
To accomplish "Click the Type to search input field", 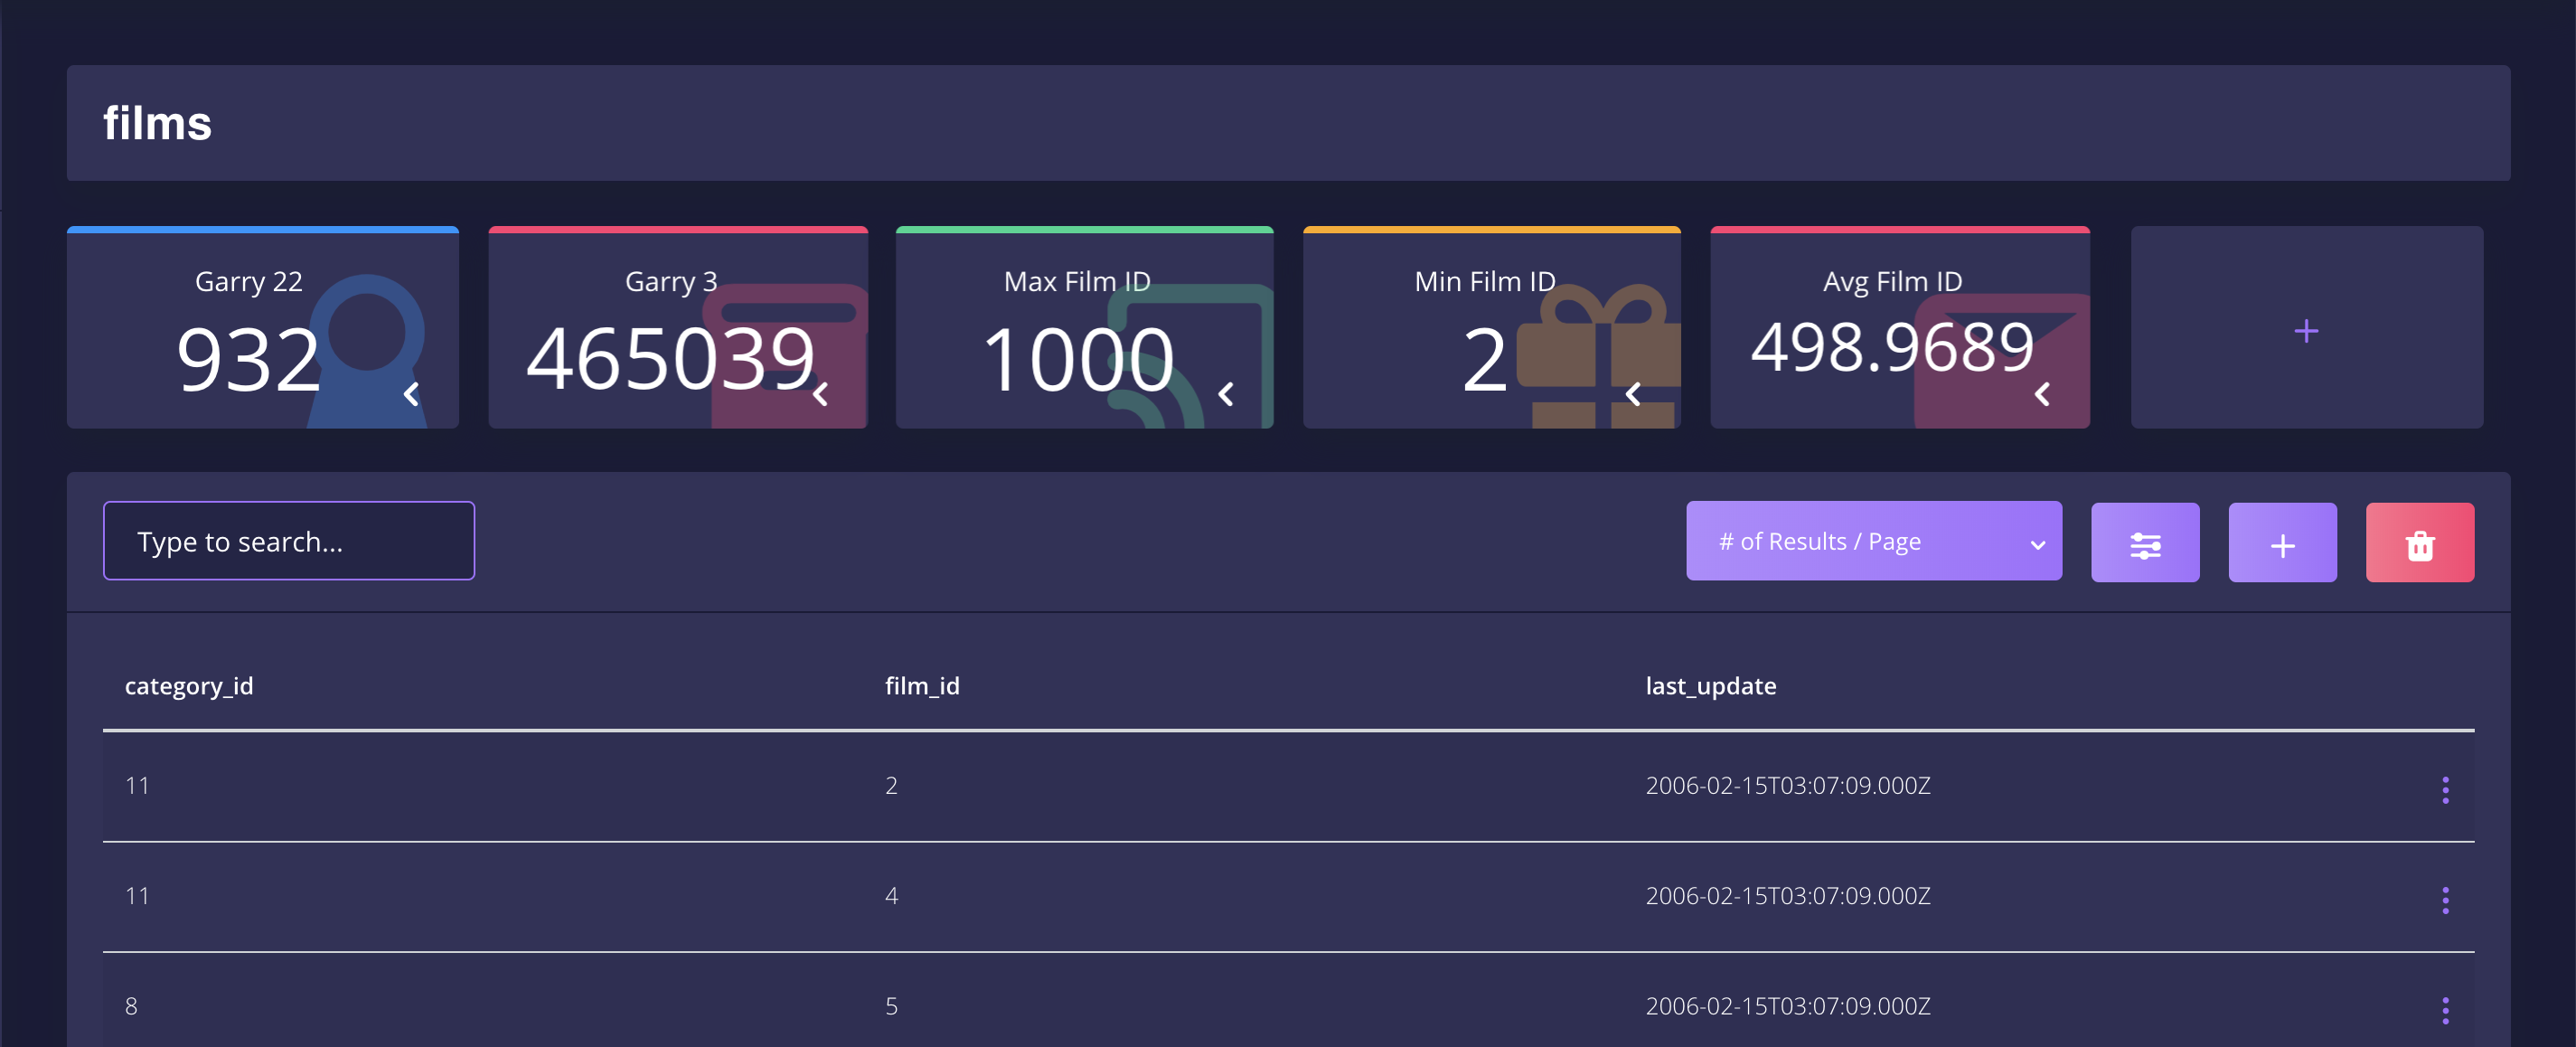I will point(289,541).
